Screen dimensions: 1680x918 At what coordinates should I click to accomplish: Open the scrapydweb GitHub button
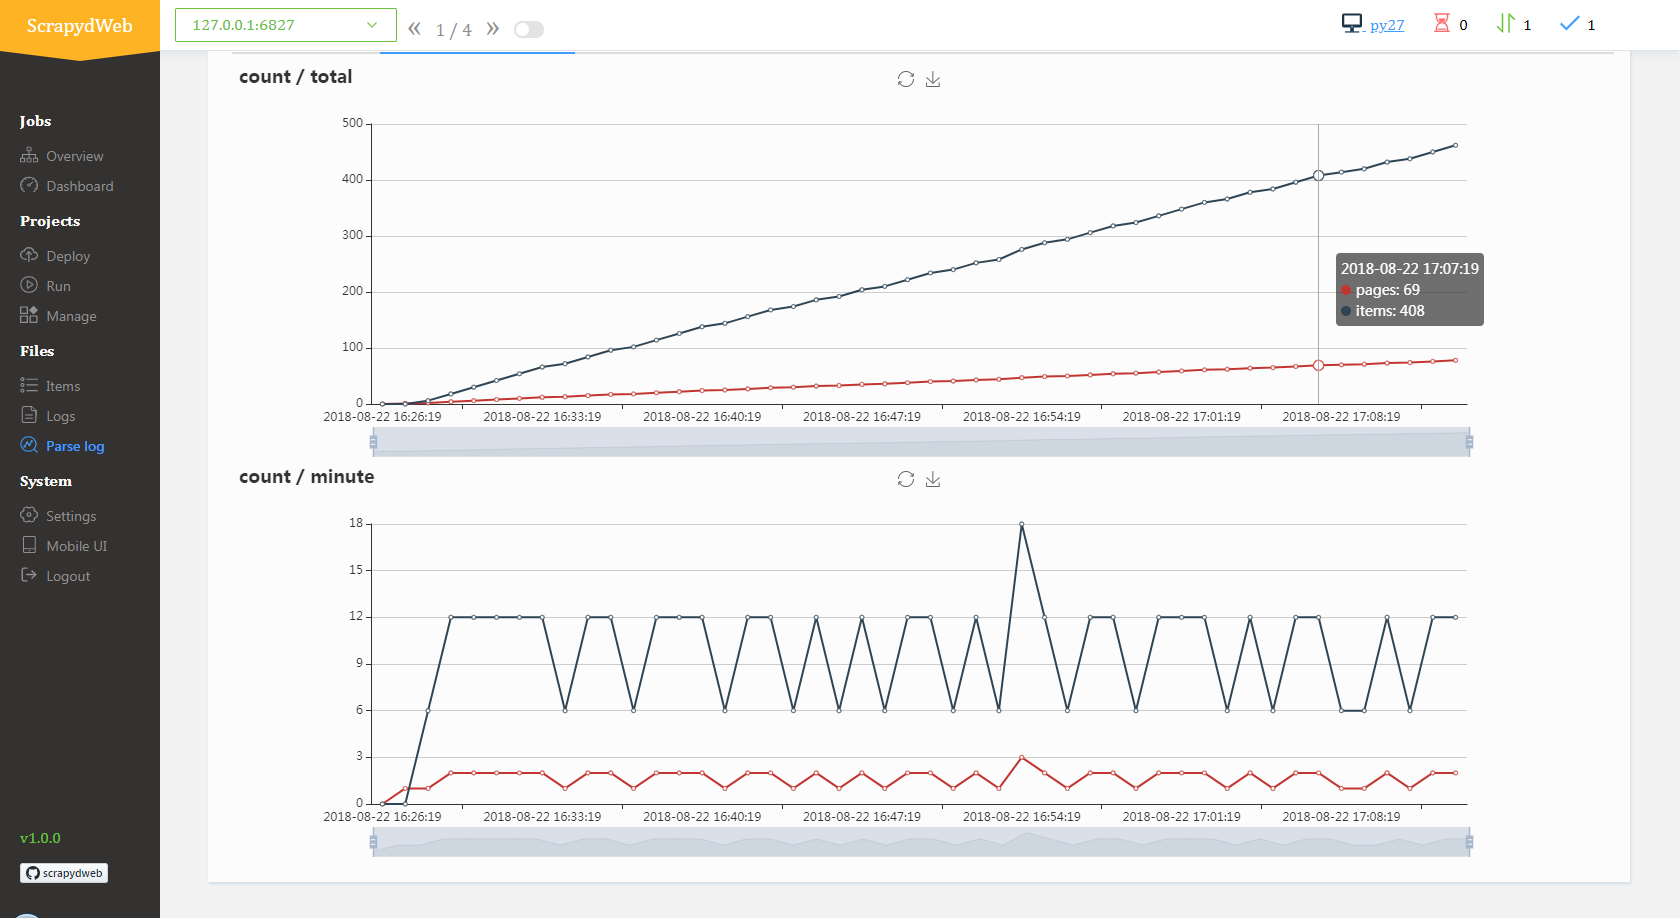tap(64, 873)
